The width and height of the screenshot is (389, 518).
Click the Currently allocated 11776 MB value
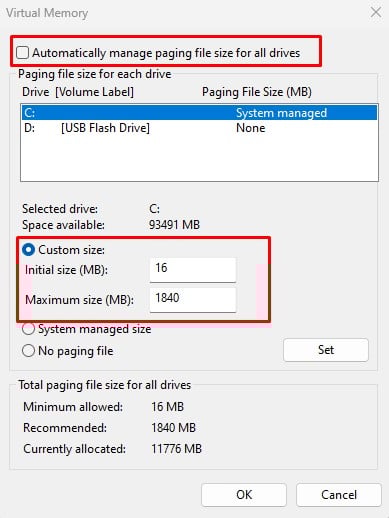tap(176, 449)
